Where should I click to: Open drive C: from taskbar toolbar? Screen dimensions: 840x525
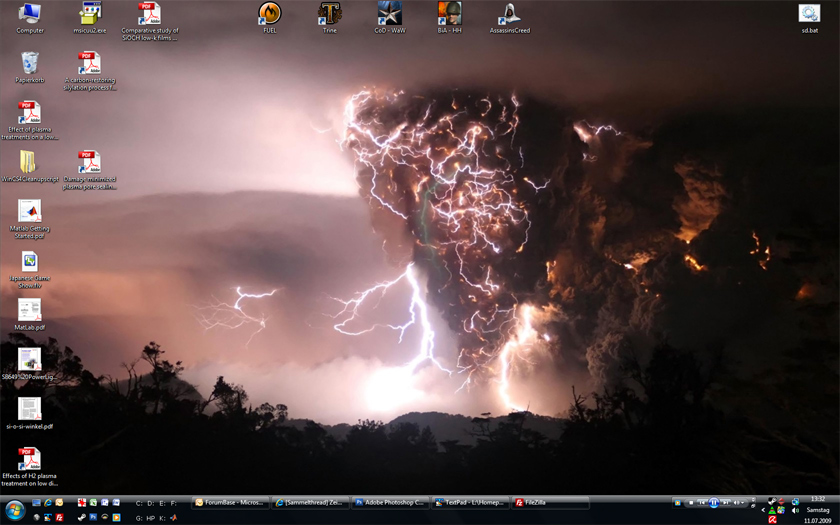coord(139,503)
